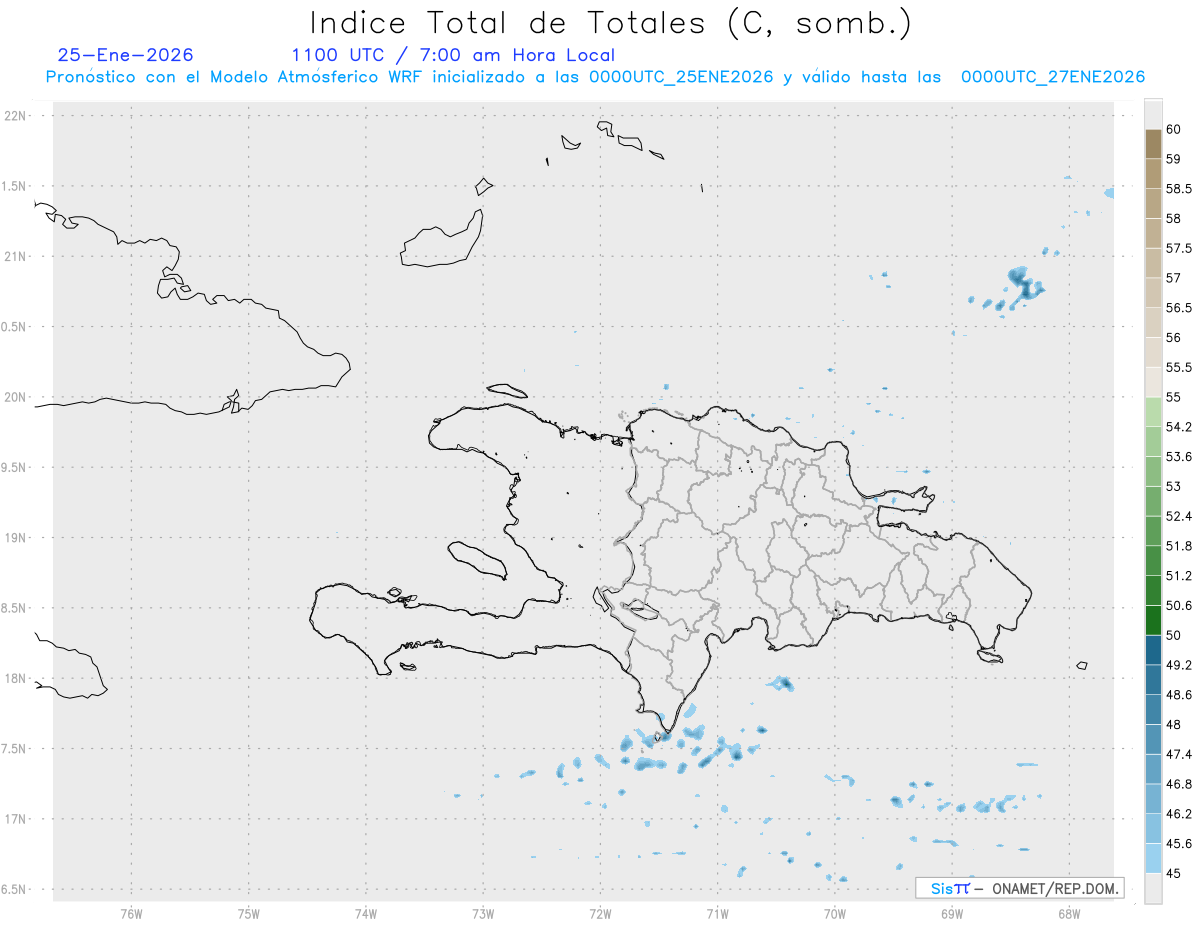The height and width of the screenshot is (927, 1200).
Task: Click the colorbar label "51.2"
Action: click(1179, 576)
